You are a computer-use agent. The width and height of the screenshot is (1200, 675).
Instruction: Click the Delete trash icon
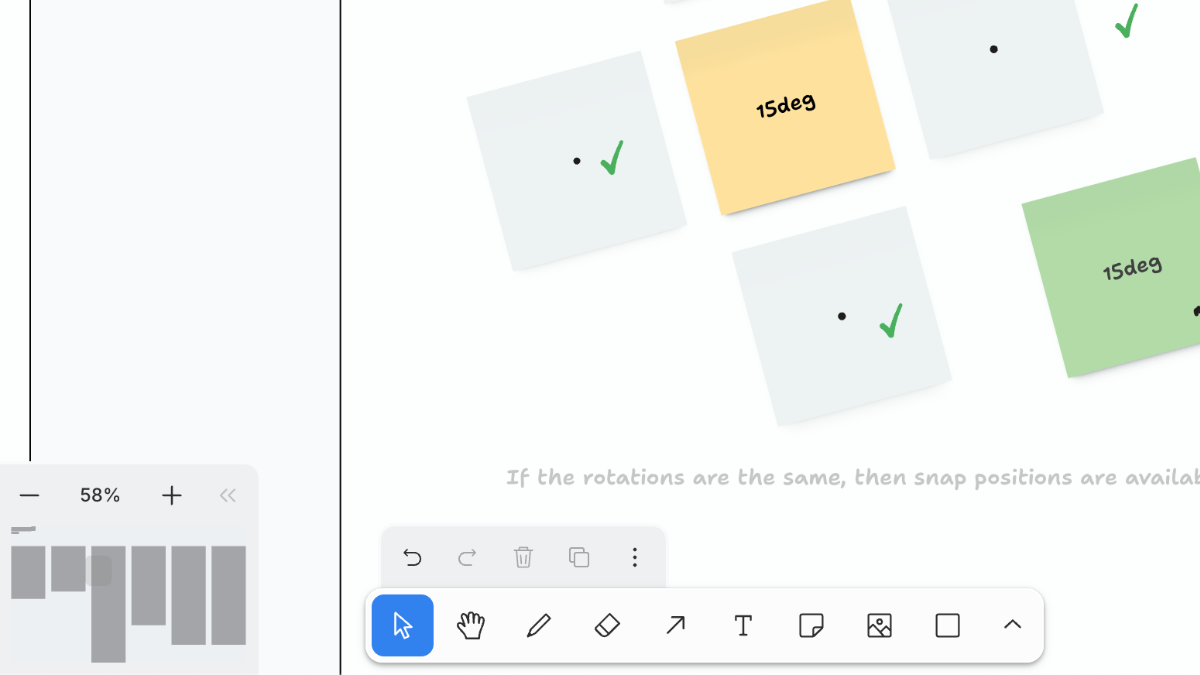523,557
